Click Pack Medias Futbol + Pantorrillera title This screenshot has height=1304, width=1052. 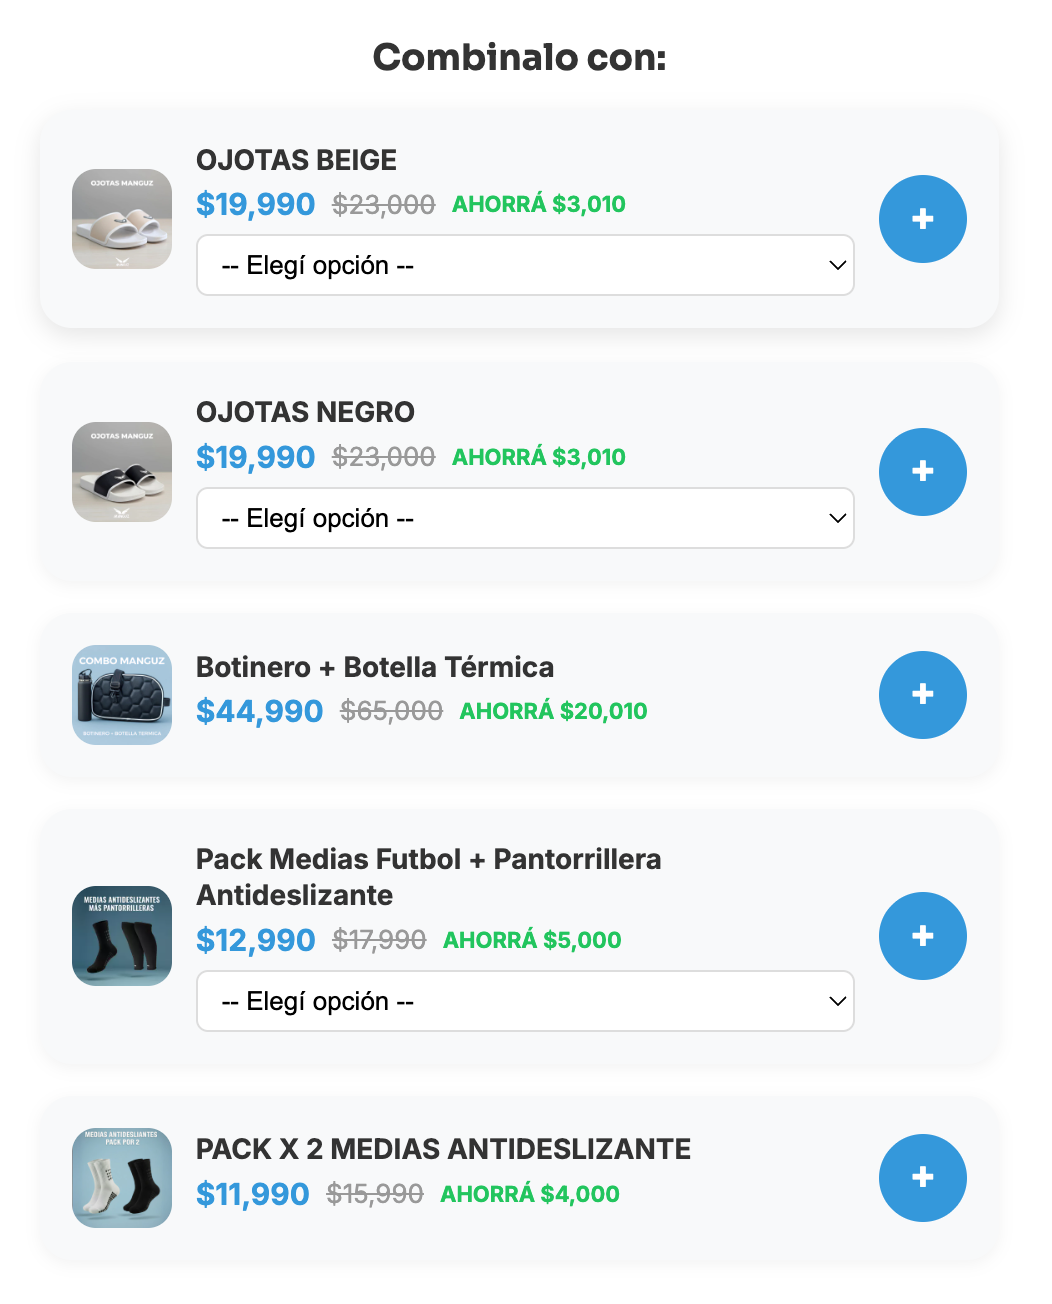[428, 876]
